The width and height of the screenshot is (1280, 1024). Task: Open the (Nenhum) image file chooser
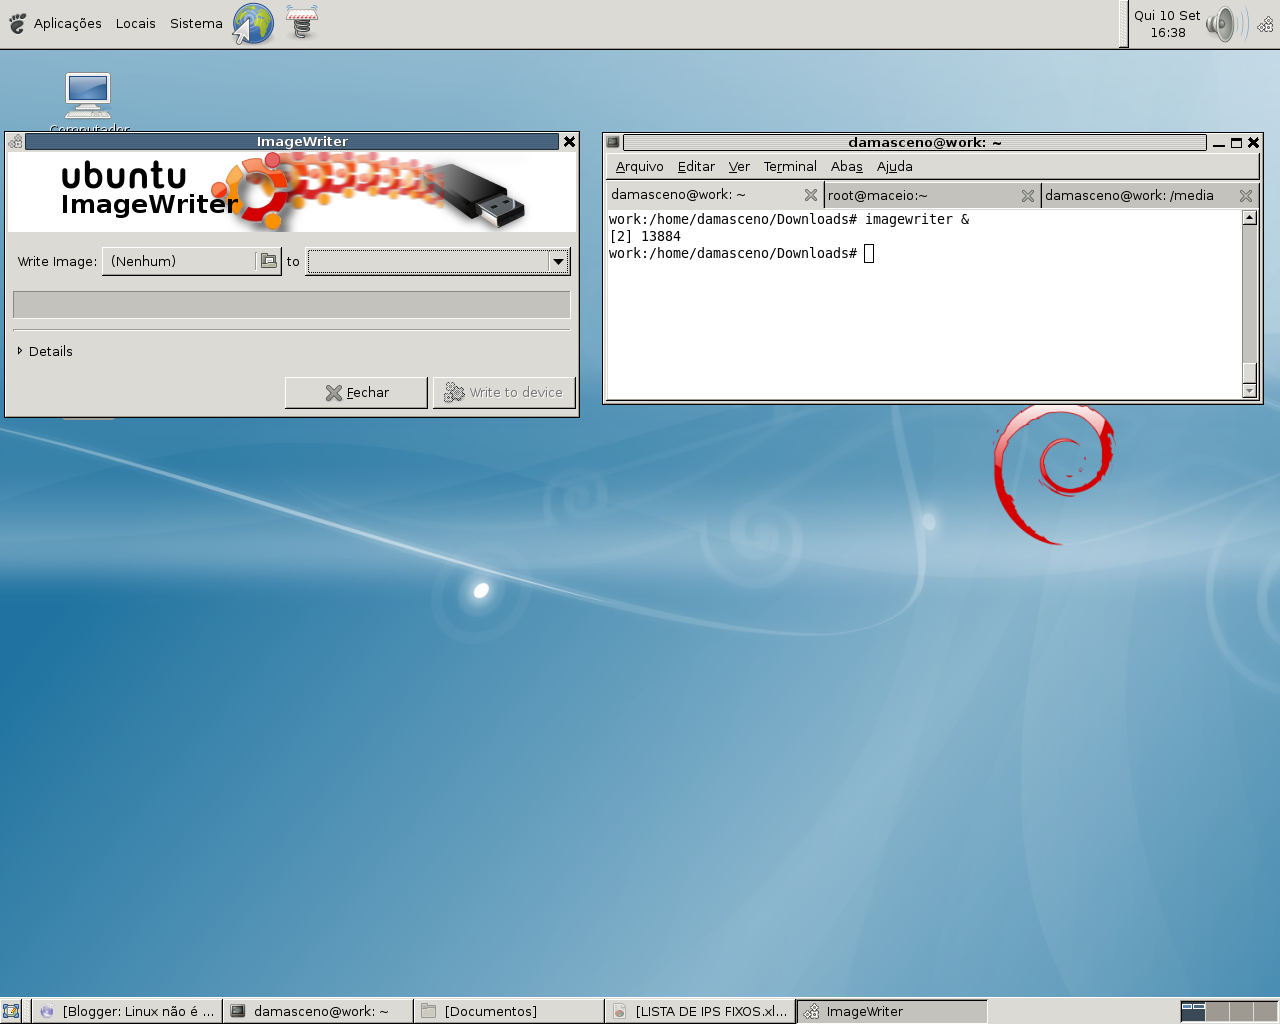[192, 261]
